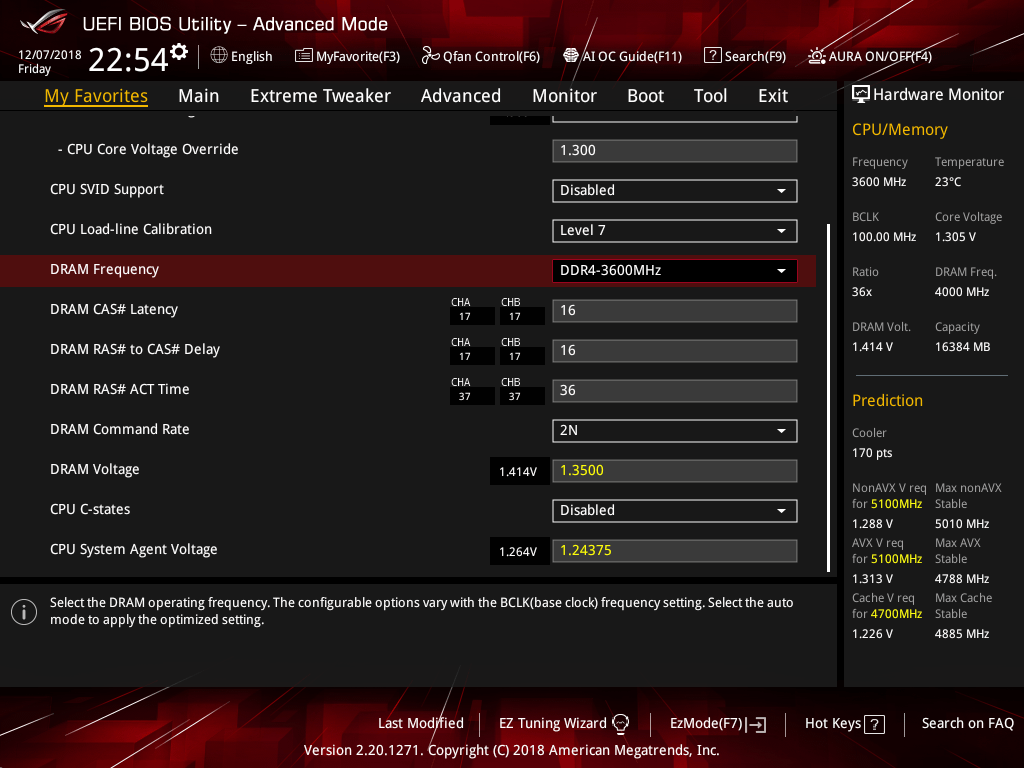Switch to My Favorites tab

(96, 96)
